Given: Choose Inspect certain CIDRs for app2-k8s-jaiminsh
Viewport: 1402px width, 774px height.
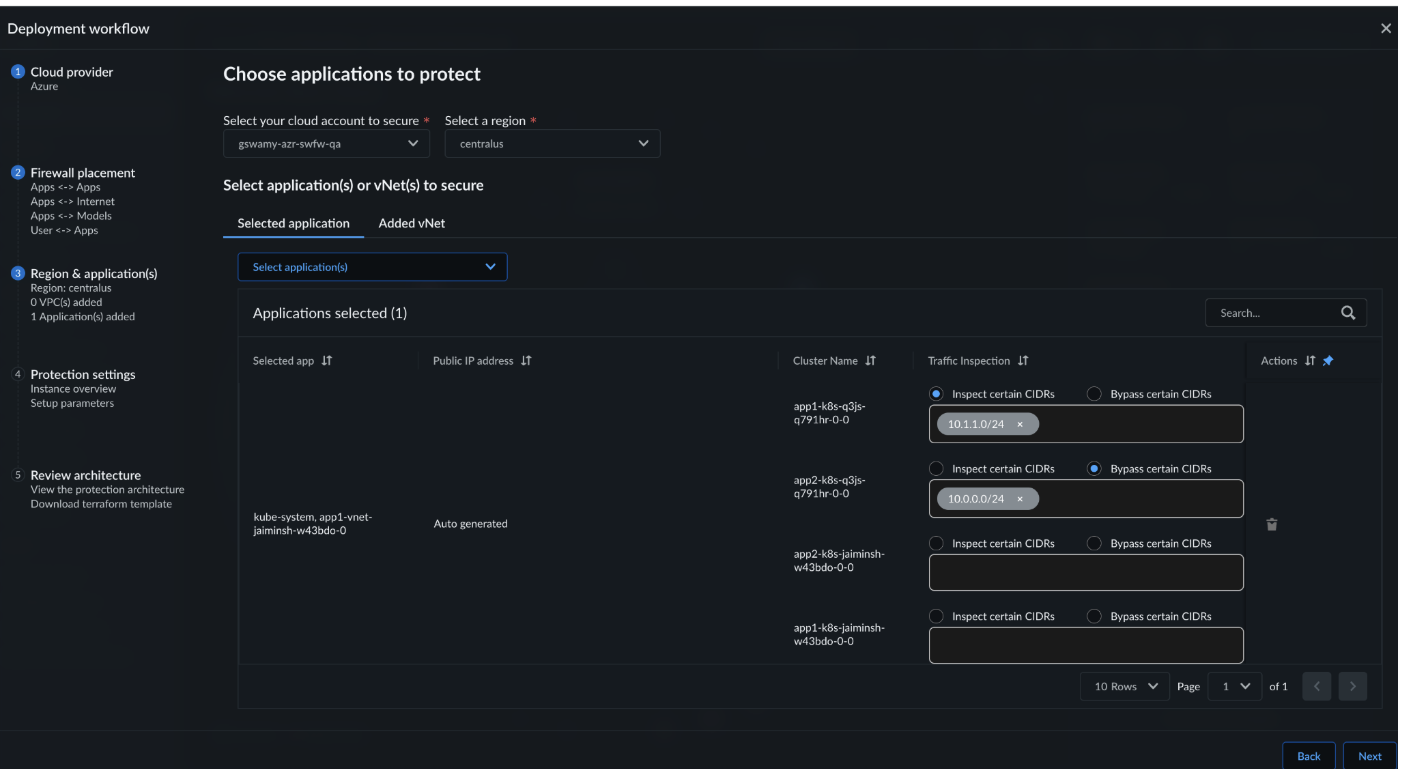Looking at the screenshot, I should [x=937, y=543].
